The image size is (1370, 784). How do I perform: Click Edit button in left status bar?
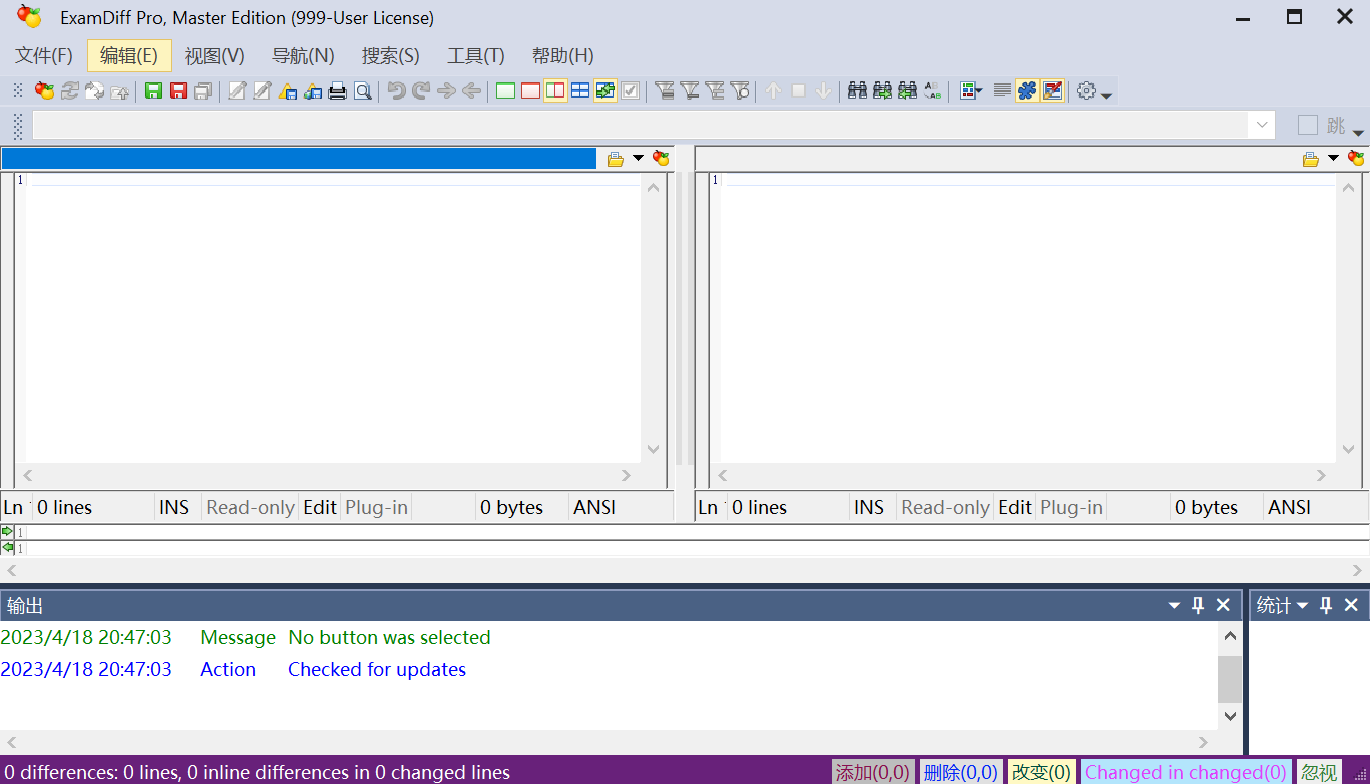point(319,507)
